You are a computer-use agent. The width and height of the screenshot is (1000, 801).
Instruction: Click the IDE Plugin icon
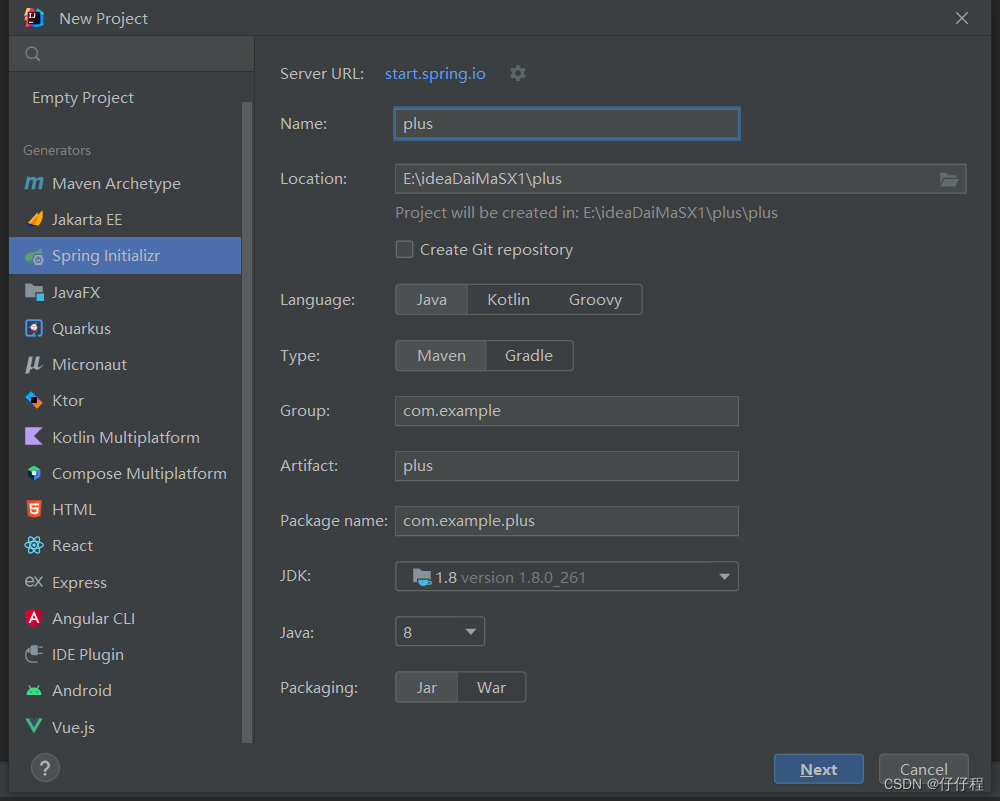(x=34, y=654)
